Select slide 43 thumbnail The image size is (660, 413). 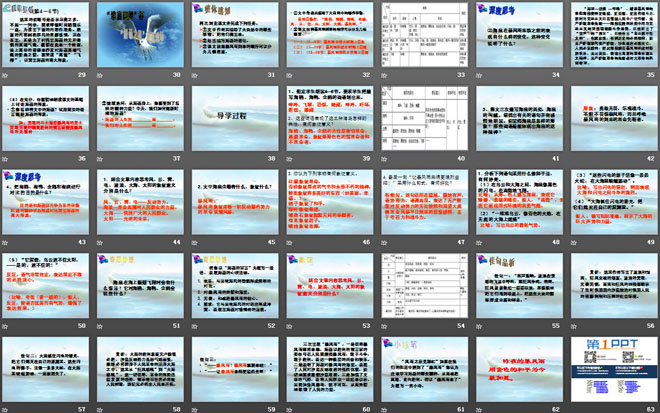(45, 202)
